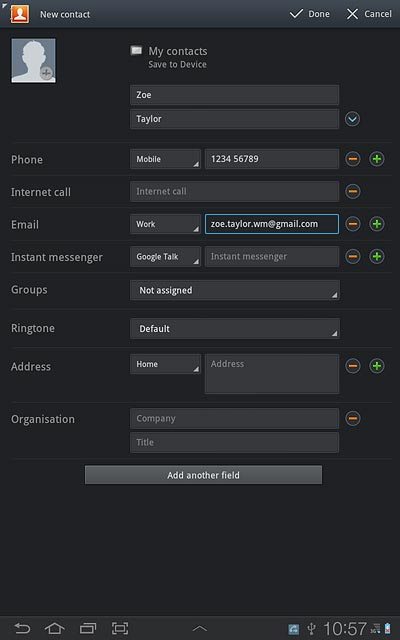The height and width of the screenshot is (640, 400).
Task: Open the Google Talk messenger type dropdown
Action: click(x=165, y=257)
